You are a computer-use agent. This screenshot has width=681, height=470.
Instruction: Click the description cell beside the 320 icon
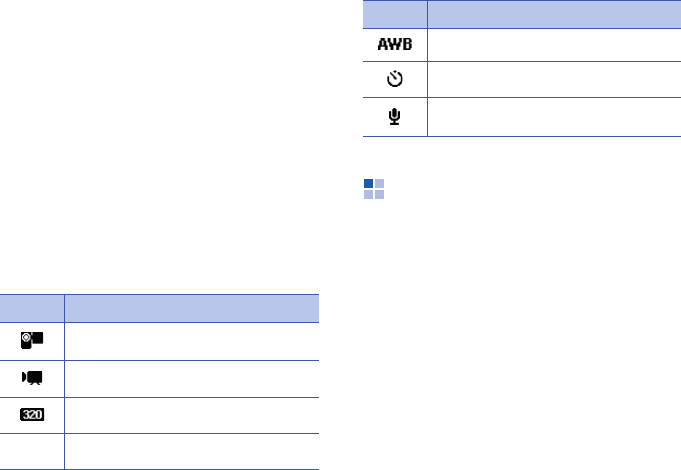pos(191,414)
